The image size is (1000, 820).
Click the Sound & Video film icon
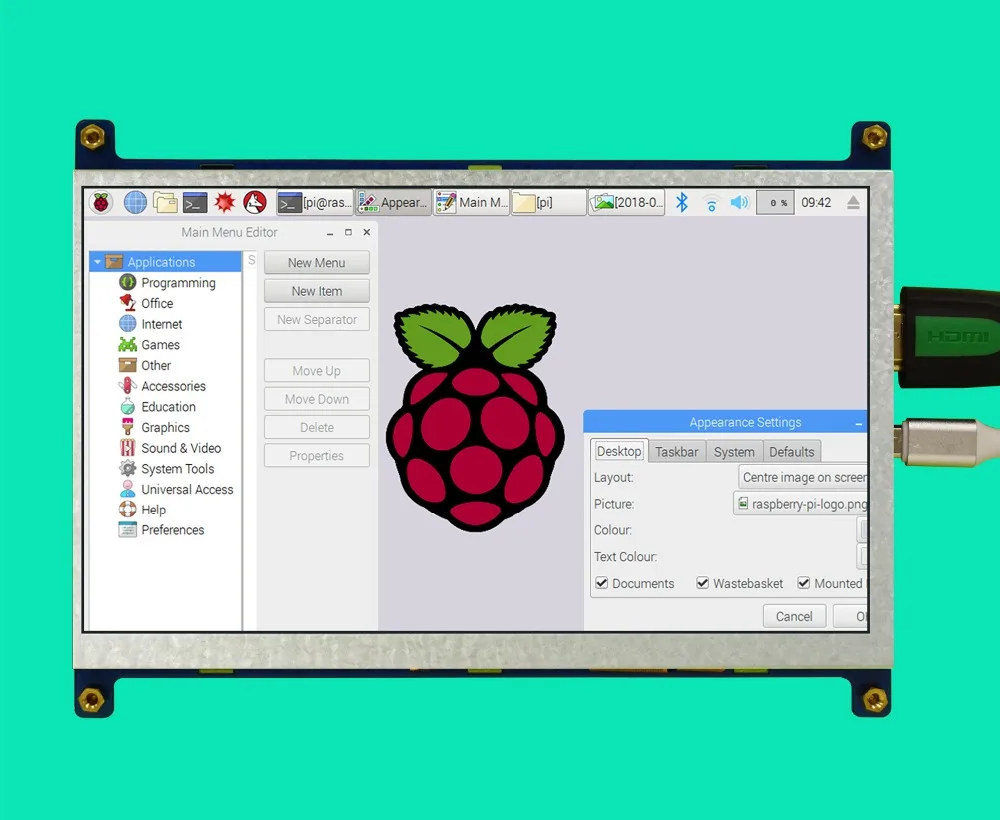128,448
